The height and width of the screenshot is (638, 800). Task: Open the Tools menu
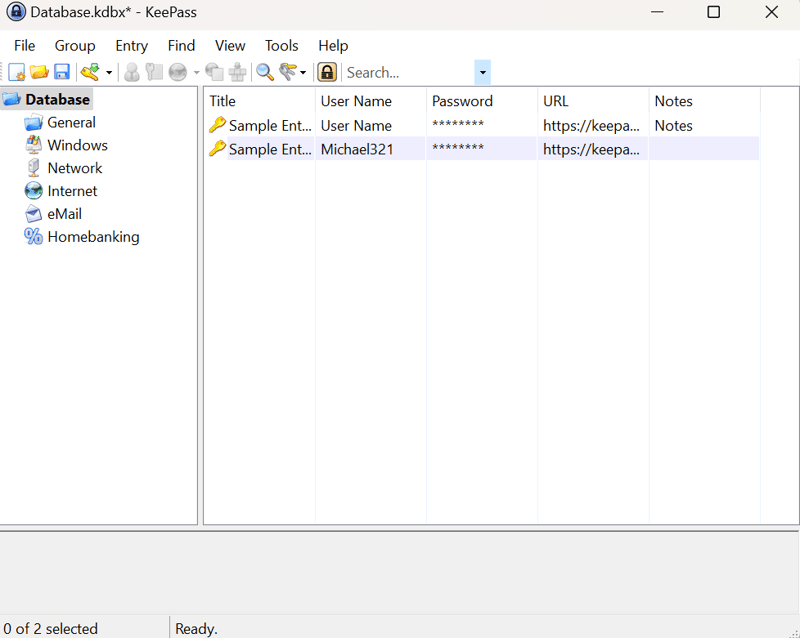pyautogui.click(x=282, y=45)
